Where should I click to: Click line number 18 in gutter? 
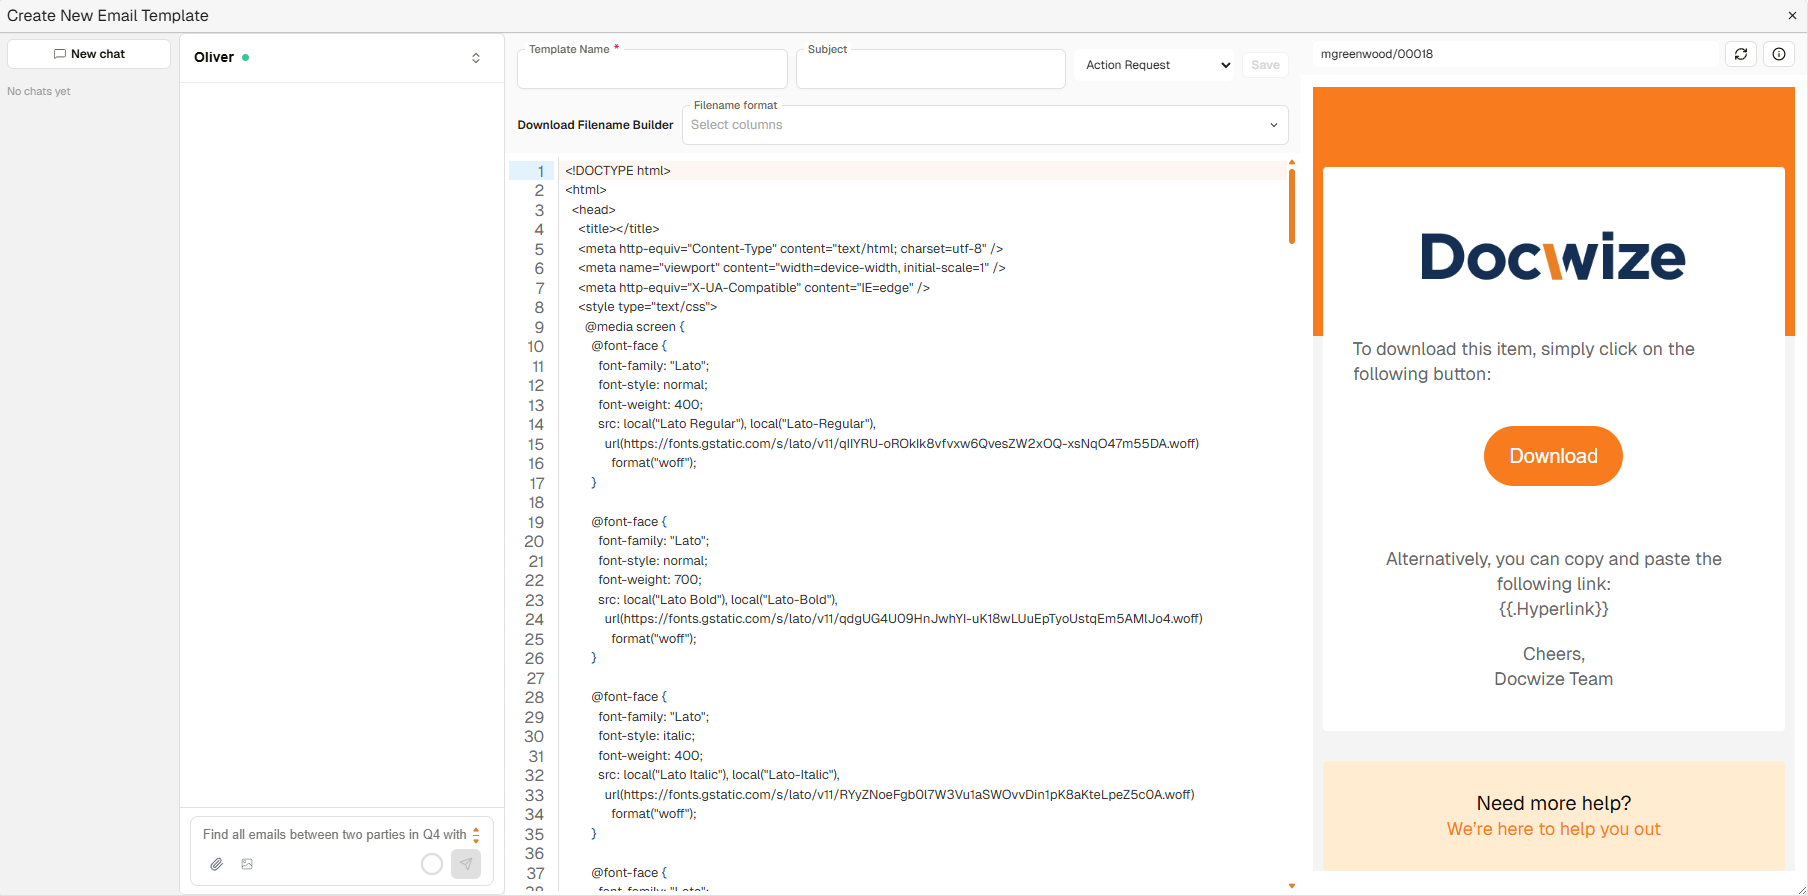point(536,503)
